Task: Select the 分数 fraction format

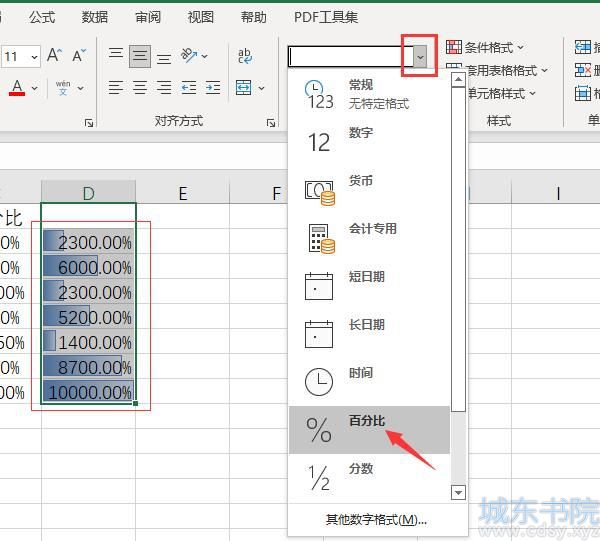Action: point(369,478)
